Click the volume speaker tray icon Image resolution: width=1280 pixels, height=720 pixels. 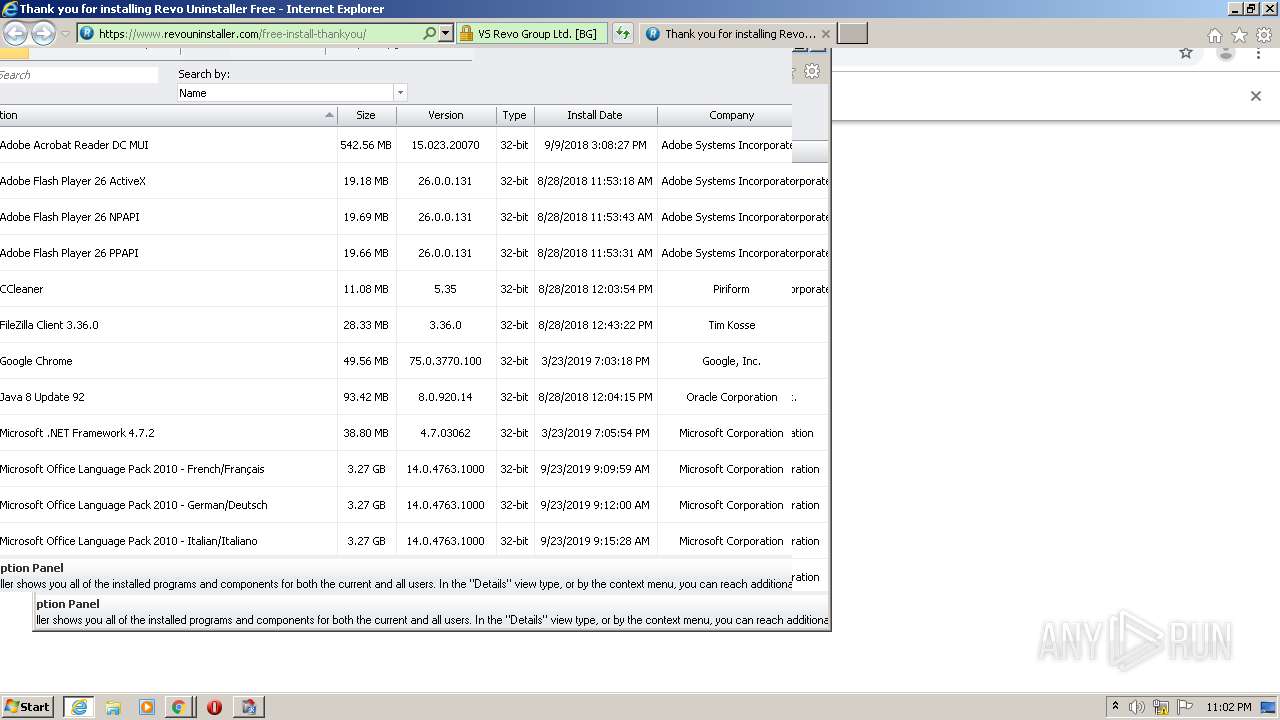1137,707
